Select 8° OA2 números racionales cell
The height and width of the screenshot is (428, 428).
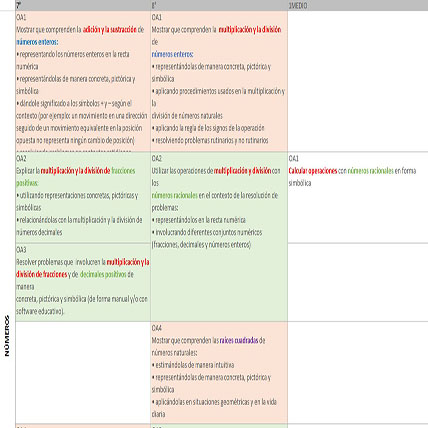219,237
